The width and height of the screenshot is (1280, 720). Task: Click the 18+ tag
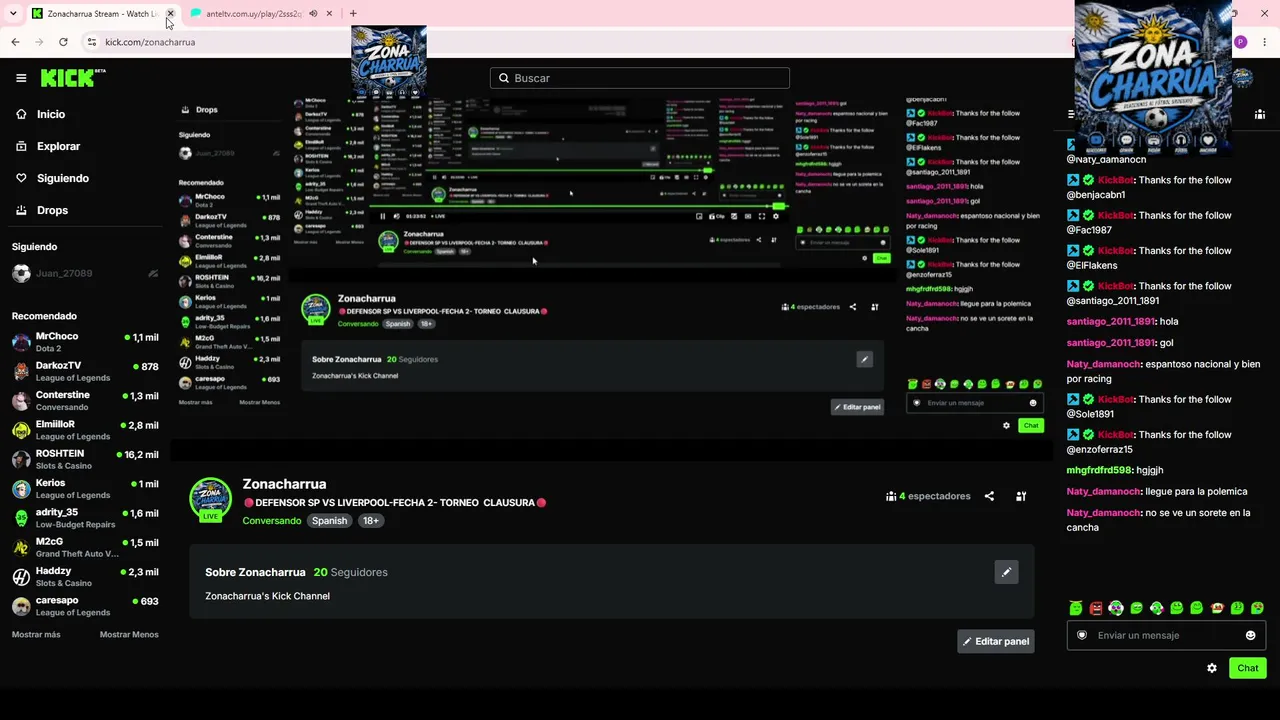click(370, 521)
